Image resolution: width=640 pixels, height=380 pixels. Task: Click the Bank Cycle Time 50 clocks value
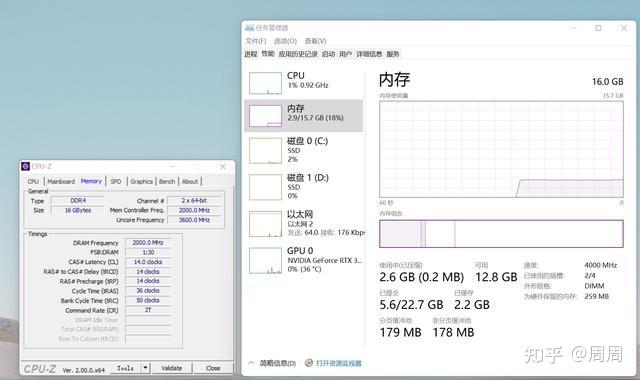click(148, 300)
